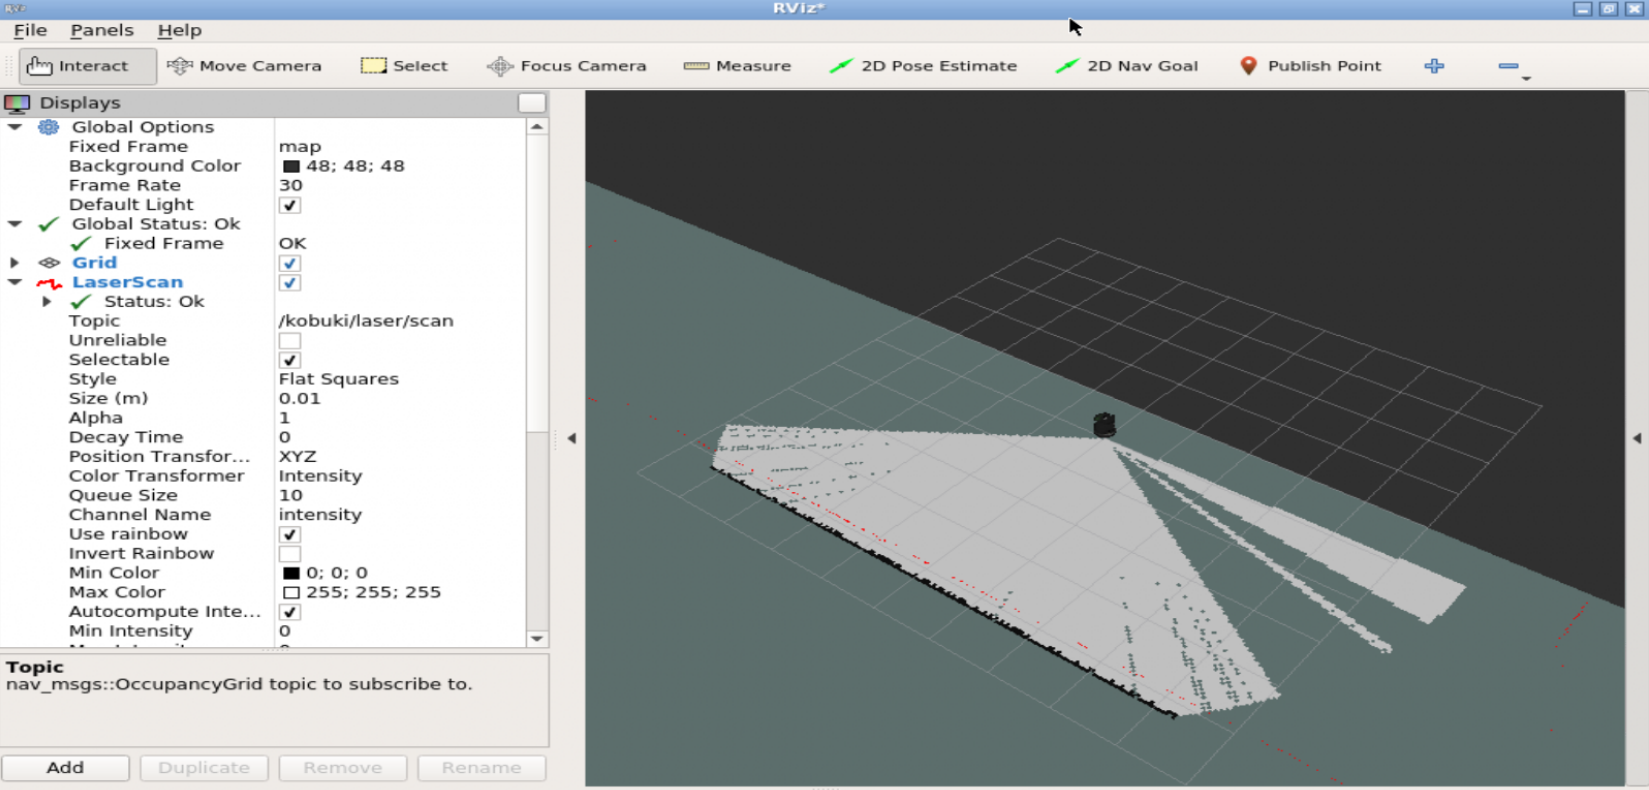Collapse the Global Options tree section
Viewport: 1649px width, 790px height.
[x=15, y=127]
